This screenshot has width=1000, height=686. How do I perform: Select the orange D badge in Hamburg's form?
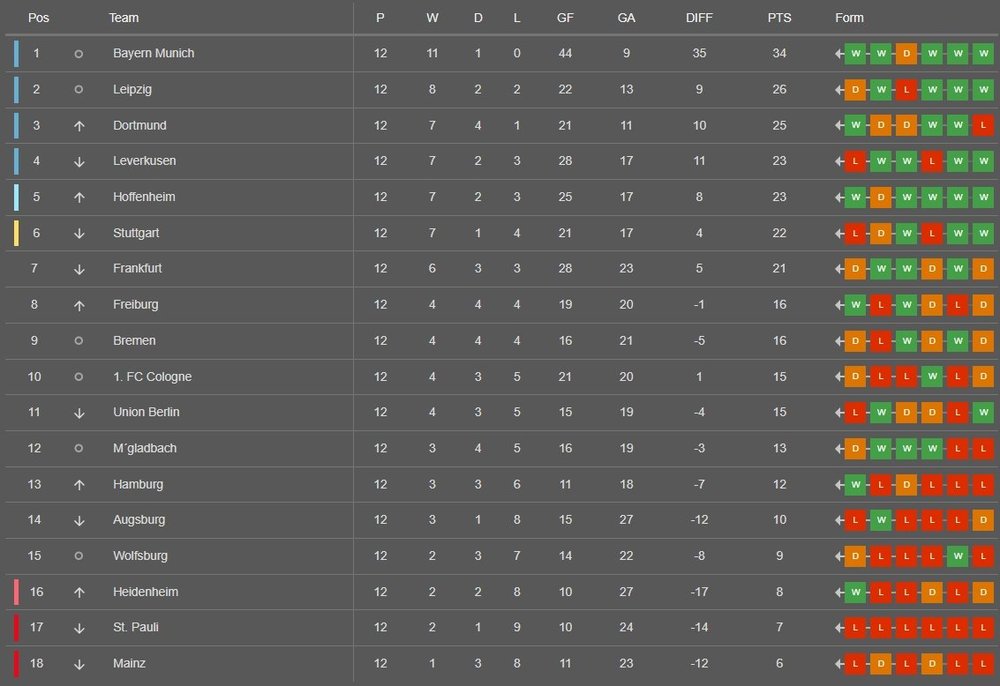click(906, 484)
